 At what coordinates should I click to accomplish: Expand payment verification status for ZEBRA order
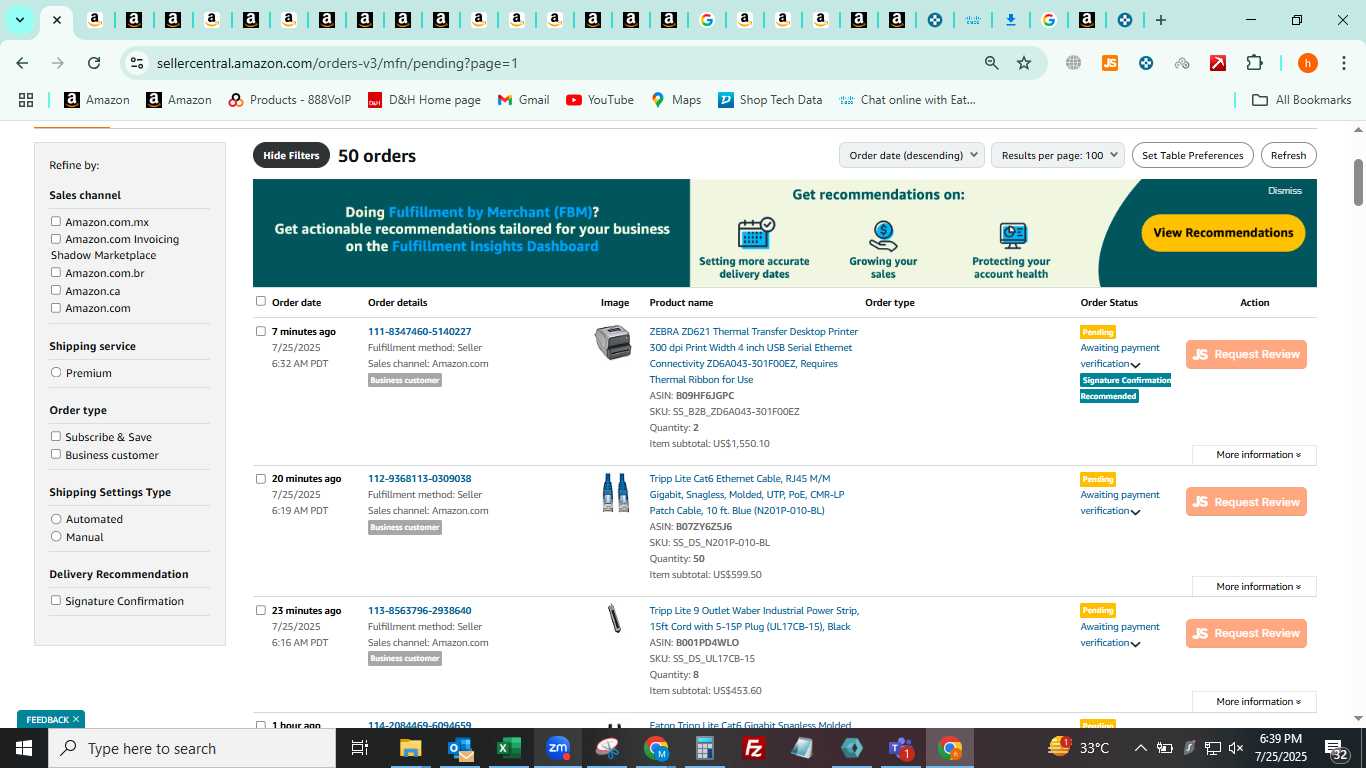point(1135,365)
